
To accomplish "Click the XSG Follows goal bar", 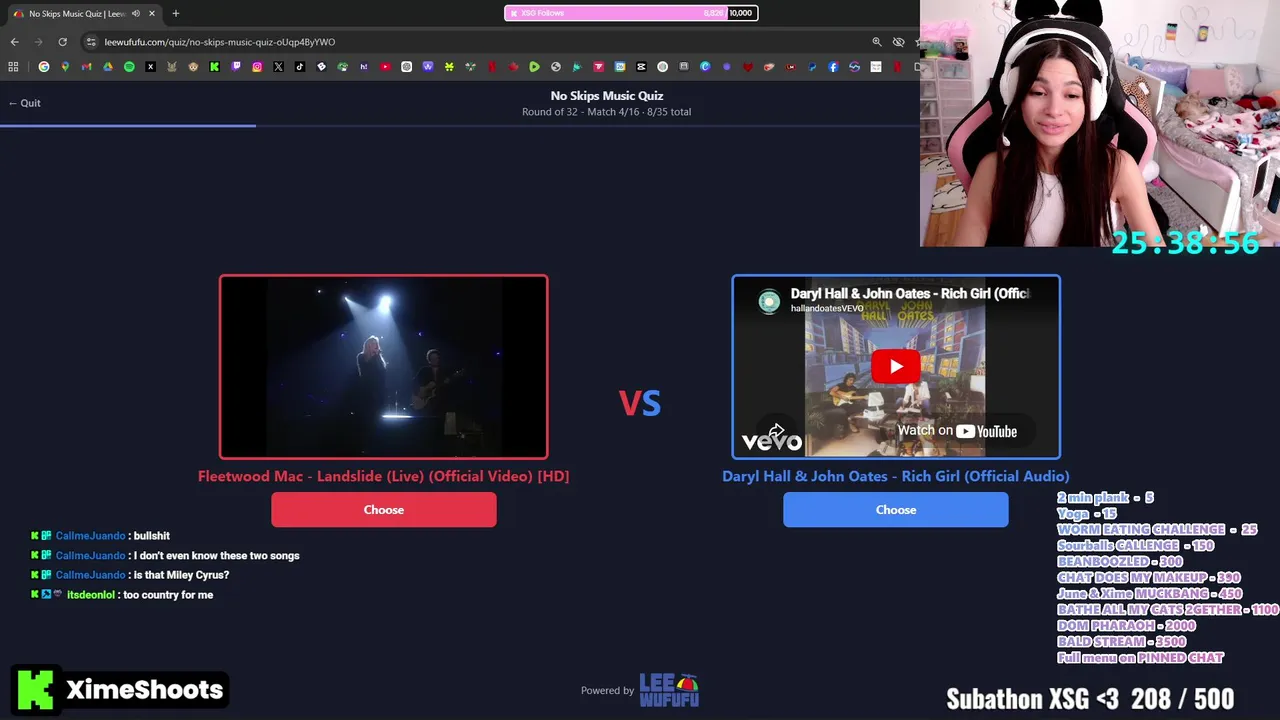I will [631, 13].
